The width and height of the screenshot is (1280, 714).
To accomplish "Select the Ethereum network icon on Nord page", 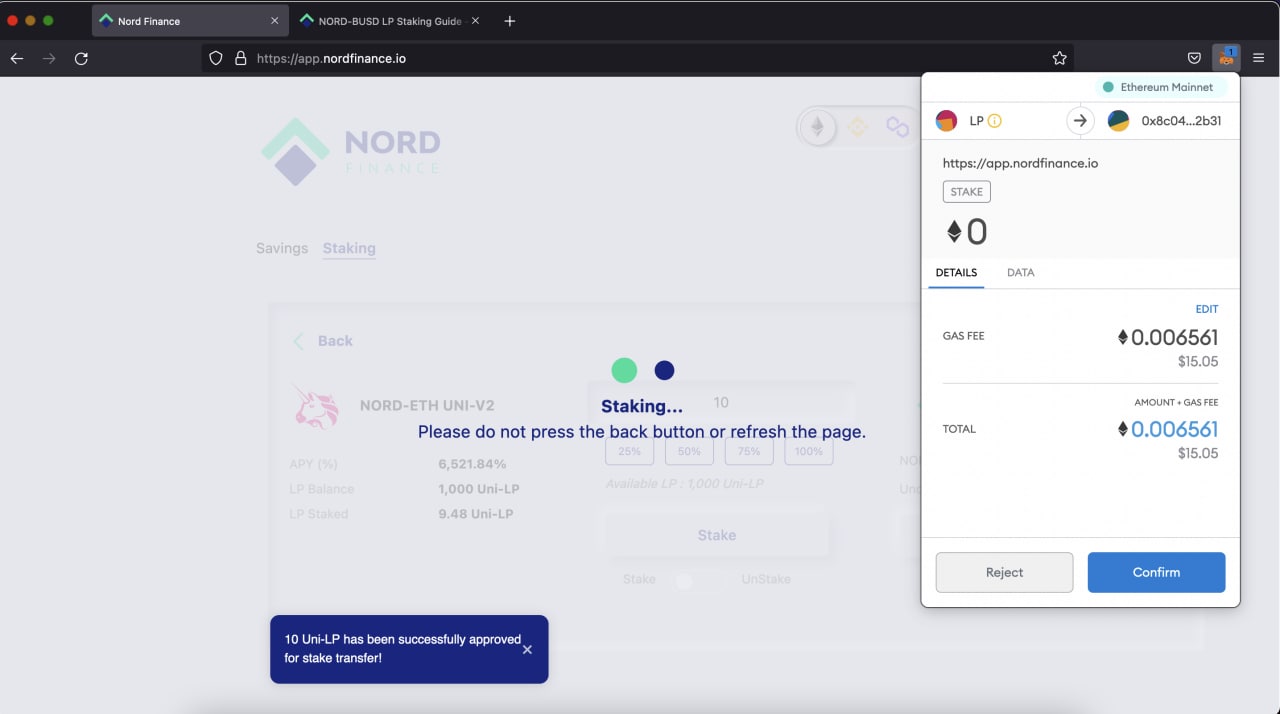I will coord(818,127).
